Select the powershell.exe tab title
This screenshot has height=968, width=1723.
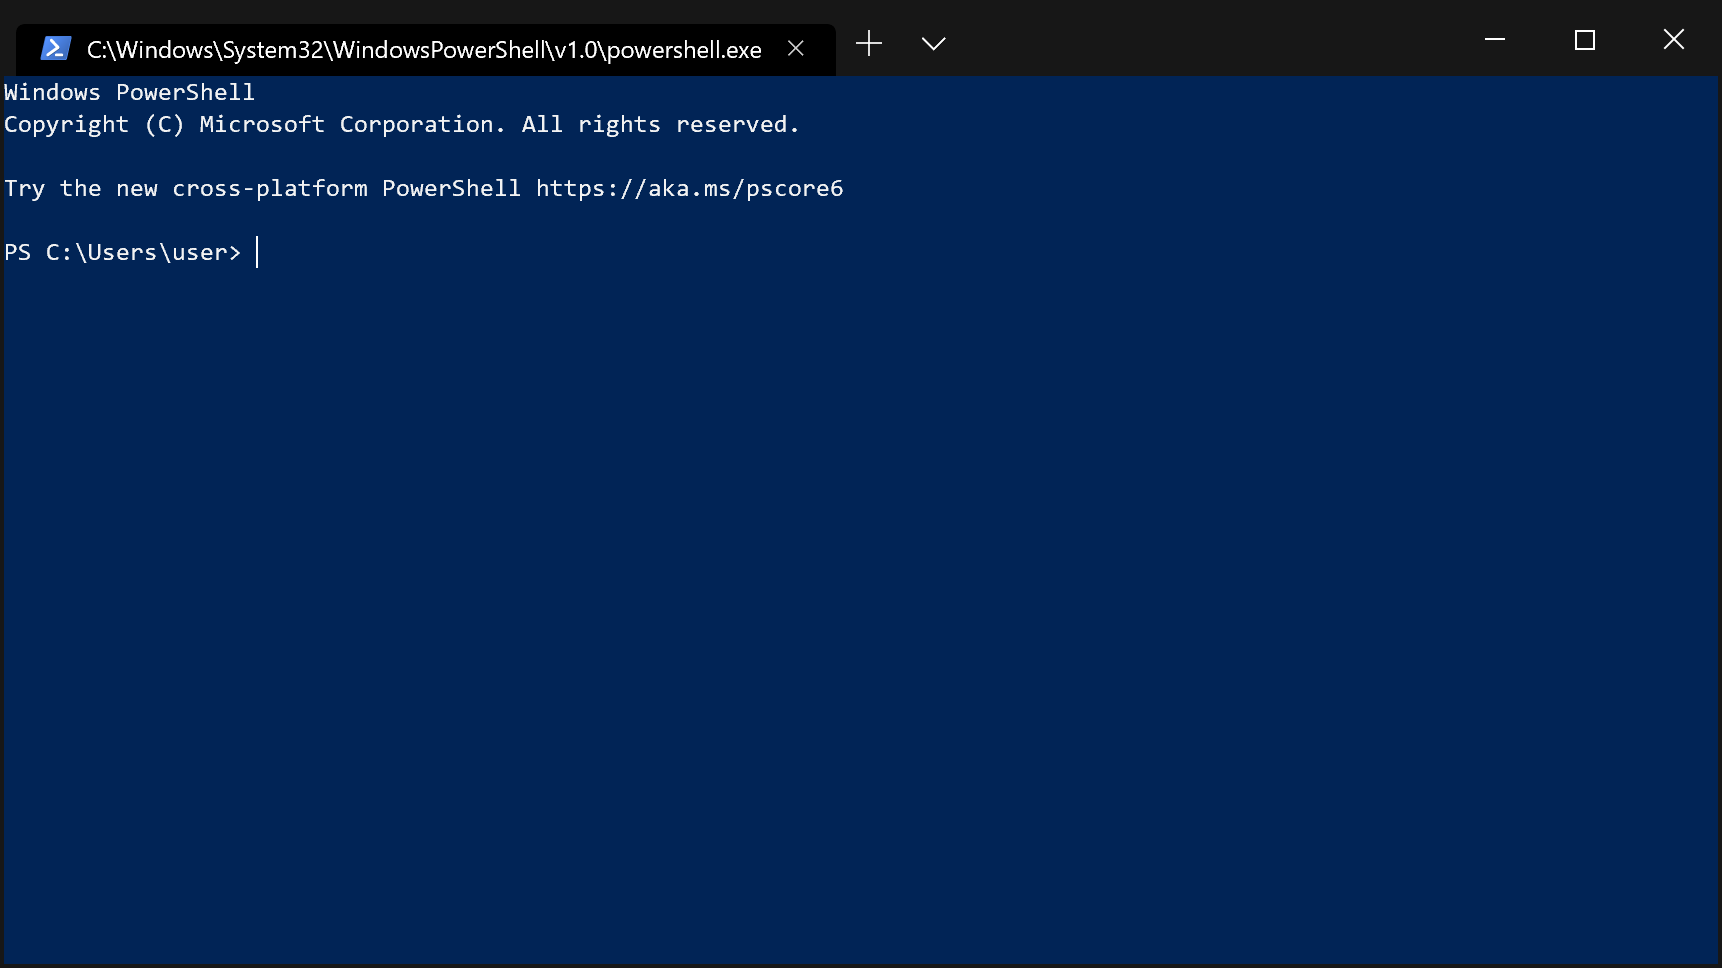[x=424, y=50]
